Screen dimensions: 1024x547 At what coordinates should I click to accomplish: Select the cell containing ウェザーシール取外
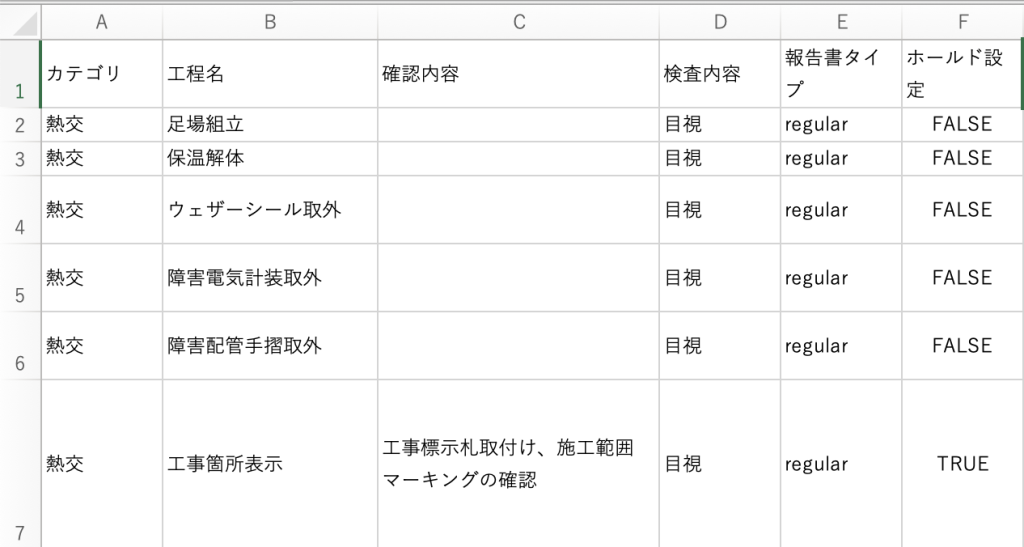click(x=270, y=210)
